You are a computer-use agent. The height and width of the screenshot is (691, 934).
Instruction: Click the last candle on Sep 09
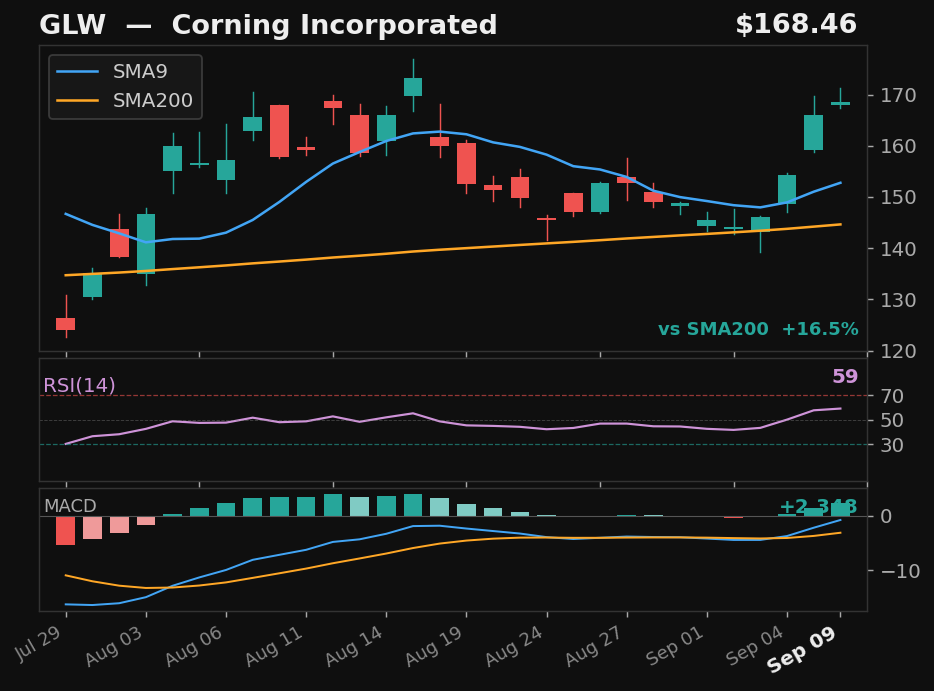(840, 104)
